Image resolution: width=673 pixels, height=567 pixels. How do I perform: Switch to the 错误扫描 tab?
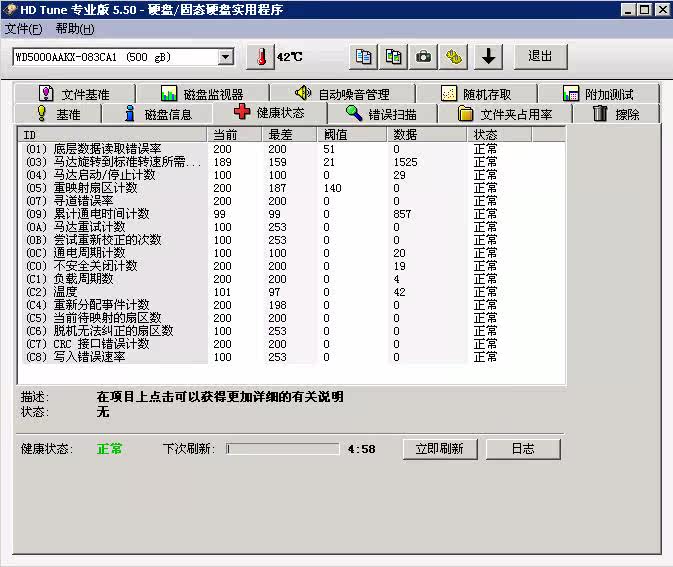point(382,114)
